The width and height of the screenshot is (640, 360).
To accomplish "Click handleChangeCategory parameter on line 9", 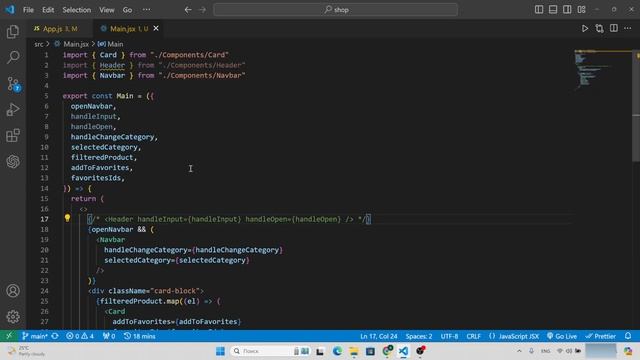I will [112, 137].
